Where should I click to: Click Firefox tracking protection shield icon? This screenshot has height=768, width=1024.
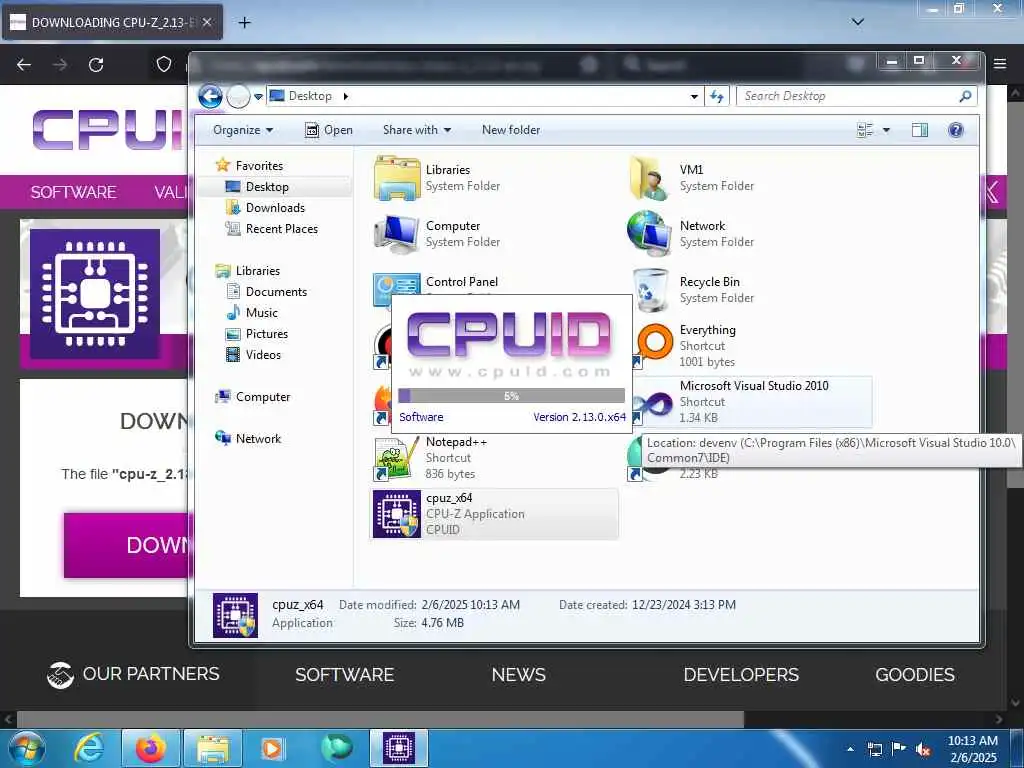164,64
